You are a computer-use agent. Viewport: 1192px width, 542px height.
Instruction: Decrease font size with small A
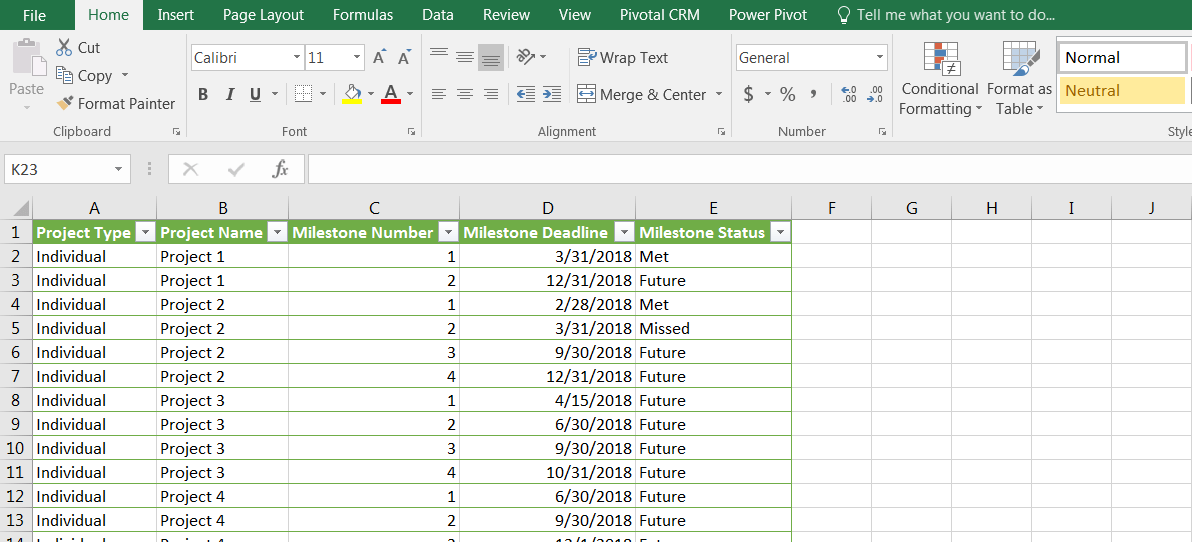pos(404,57)
